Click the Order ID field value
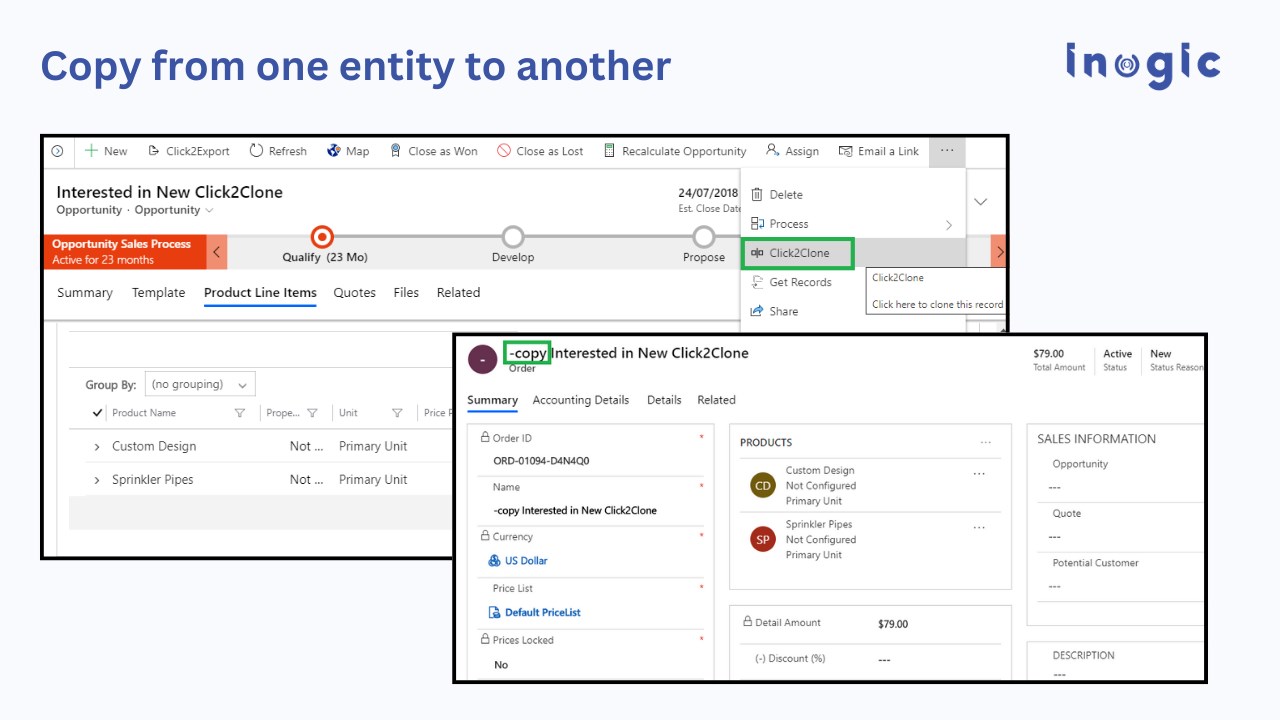 (x=541, y=461)
